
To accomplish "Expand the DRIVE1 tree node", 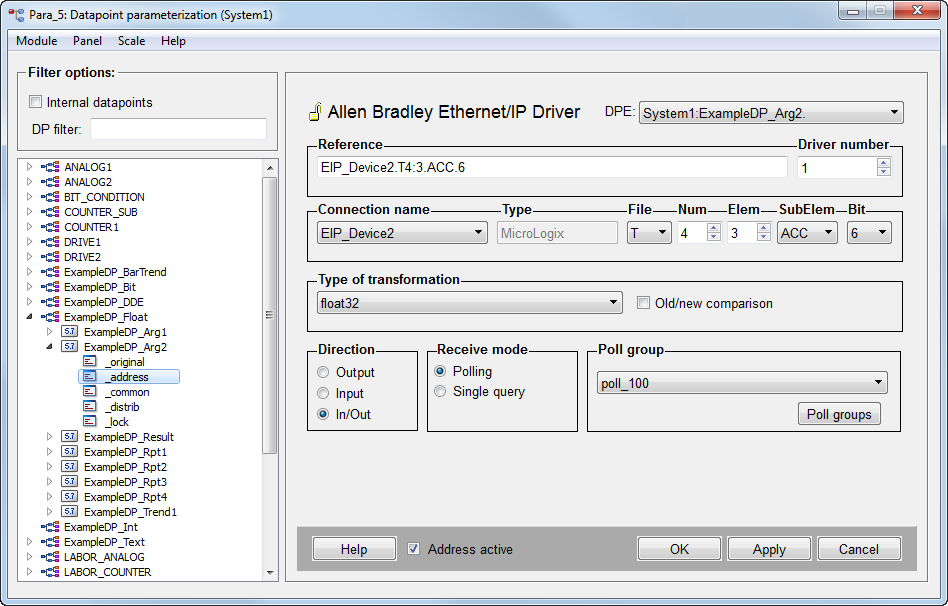I will click(x=29, y=242).
